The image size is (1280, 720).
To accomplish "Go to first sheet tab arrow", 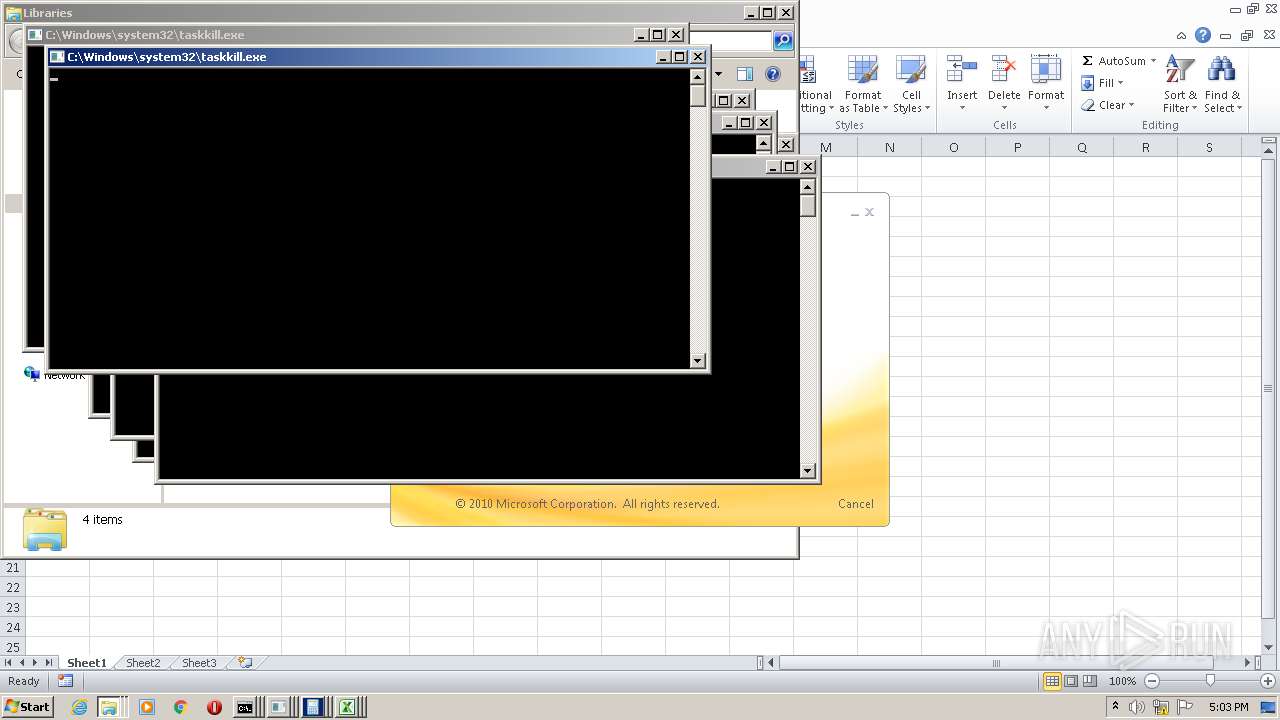I will (9, 662).
